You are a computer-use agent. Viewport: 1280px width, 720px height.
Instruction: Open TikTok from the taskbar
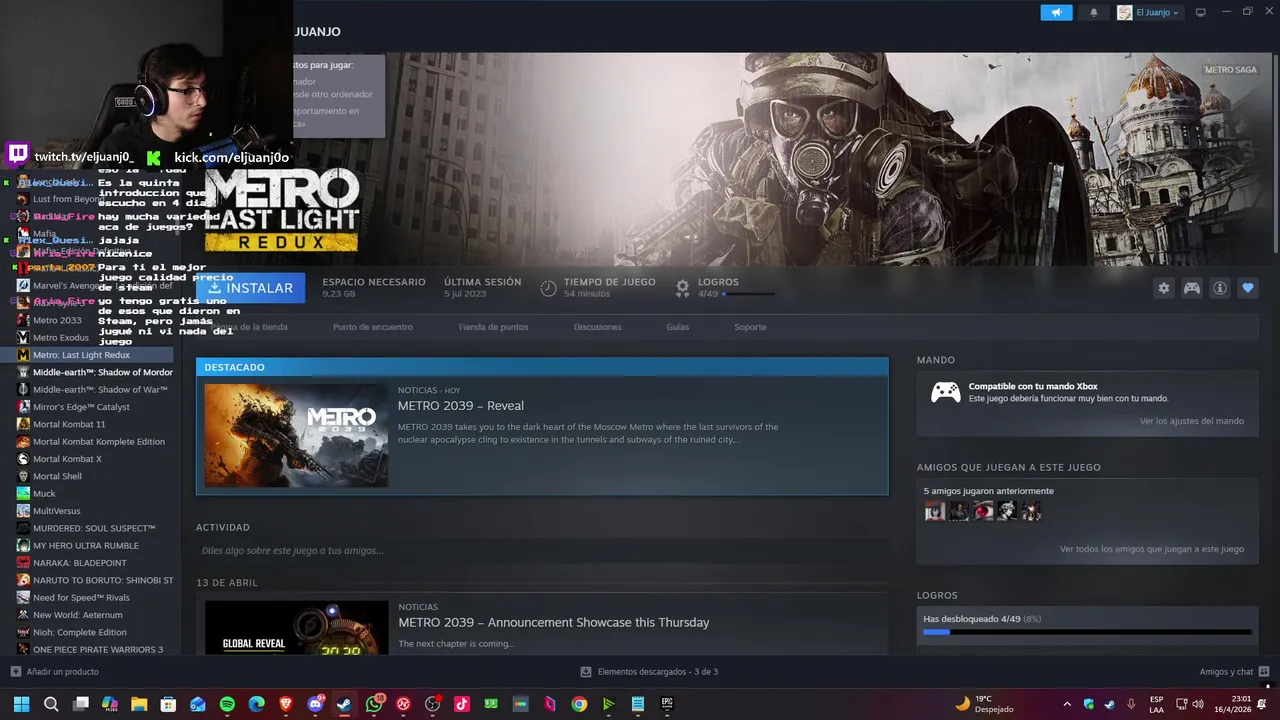coord(462,704)
